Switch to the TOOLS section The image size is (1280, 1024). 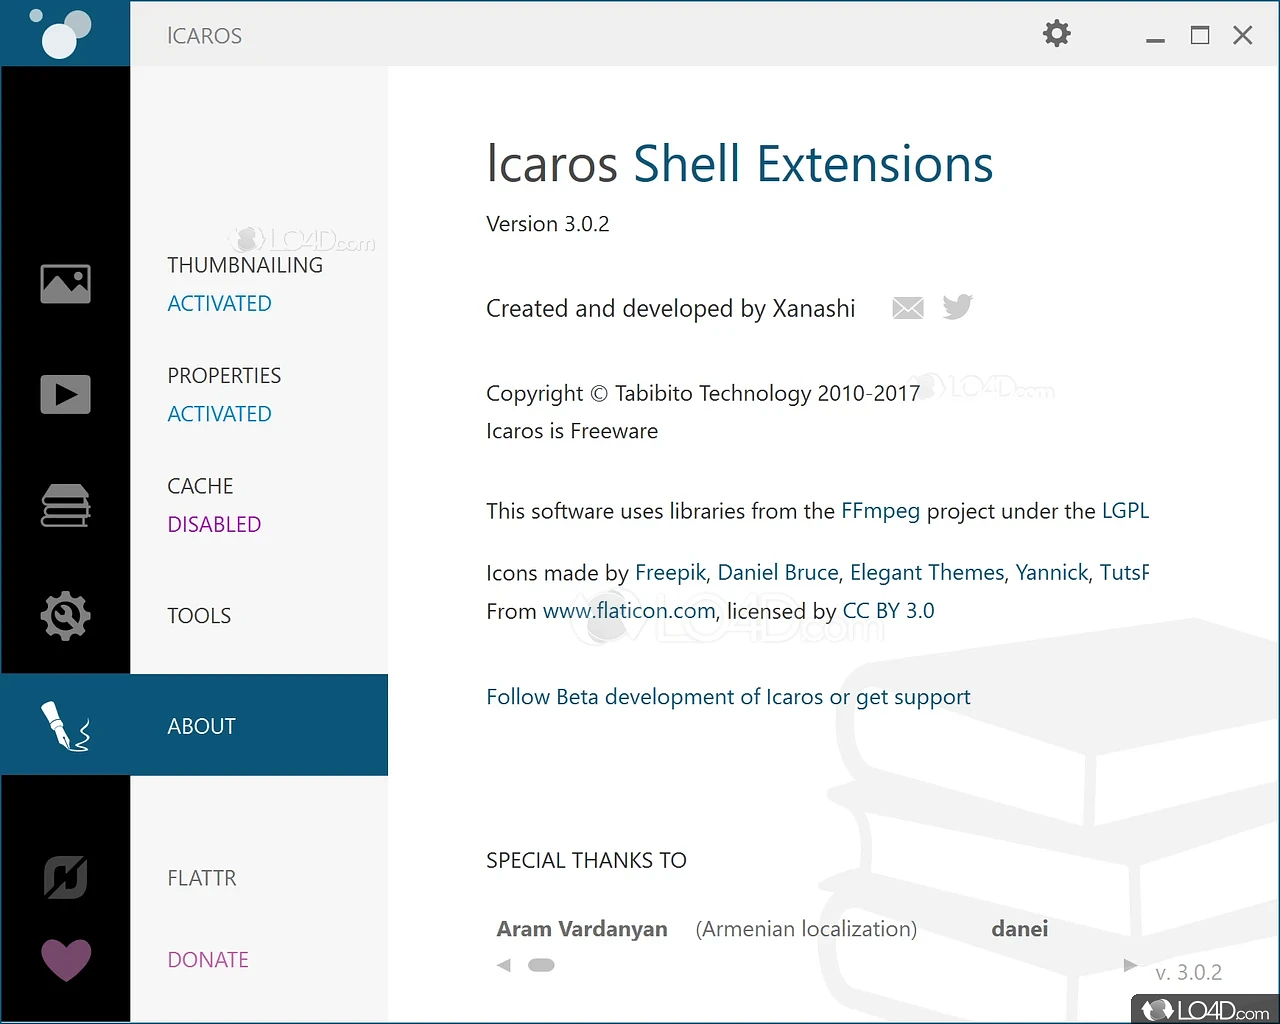(199, 616)
